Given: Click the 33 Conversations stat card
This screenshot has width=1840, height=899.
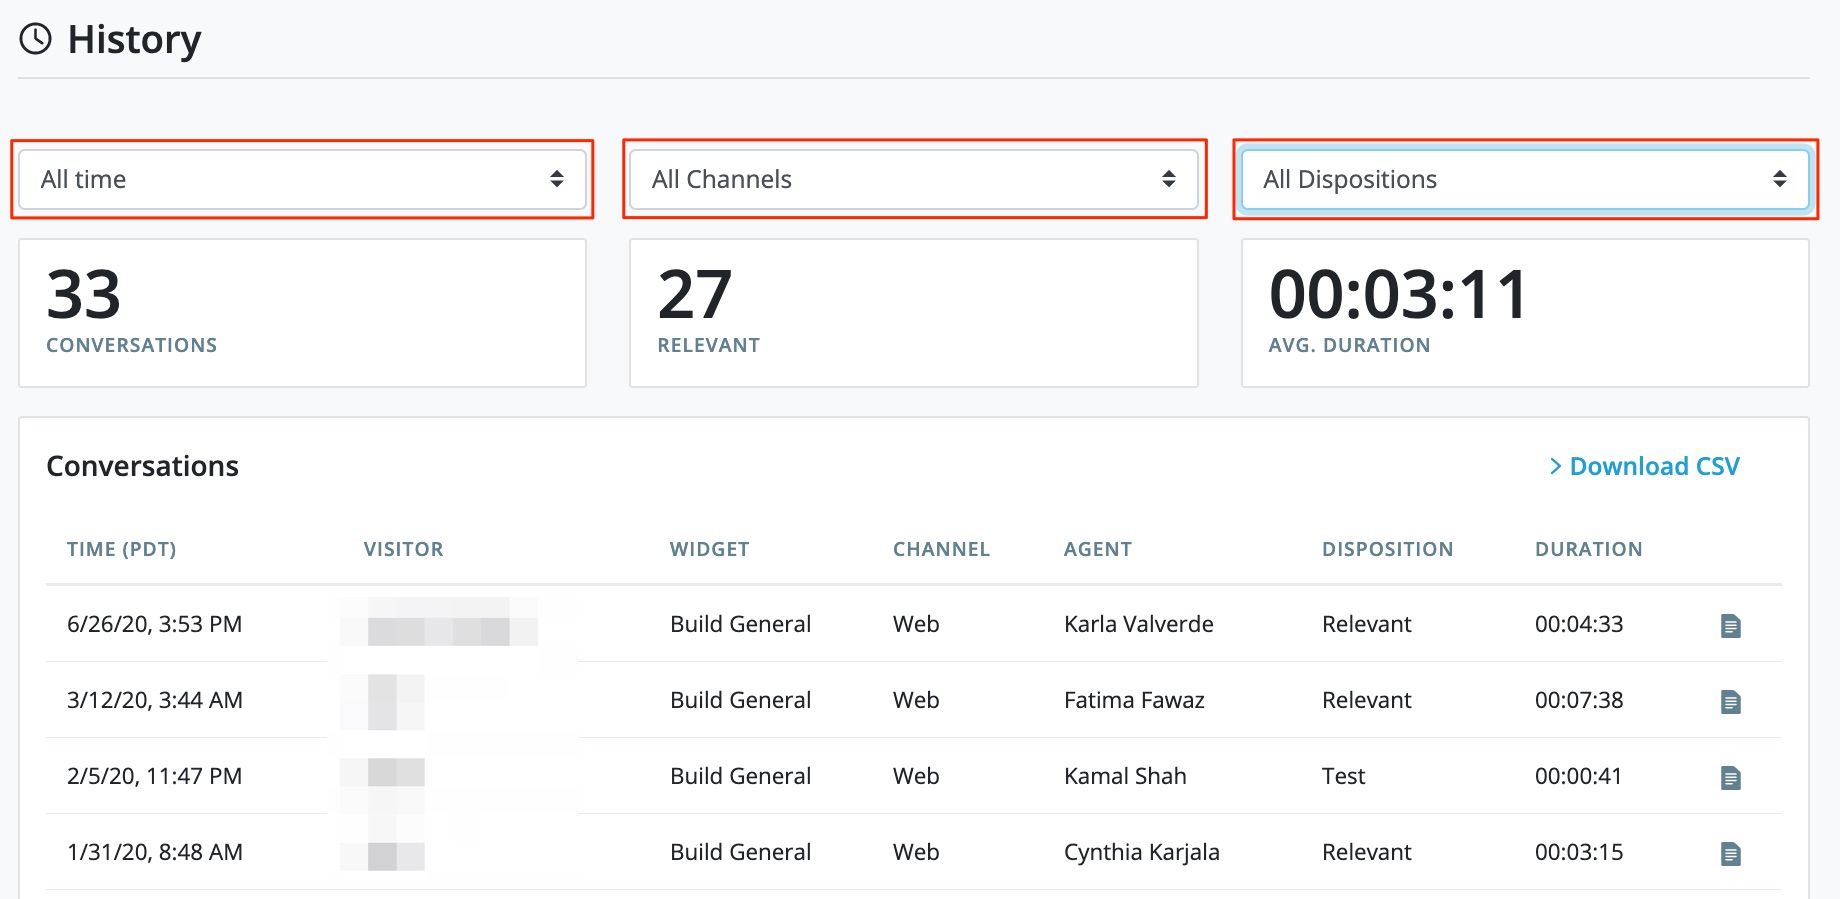Looking at the screenshot, I should (302, 313).
